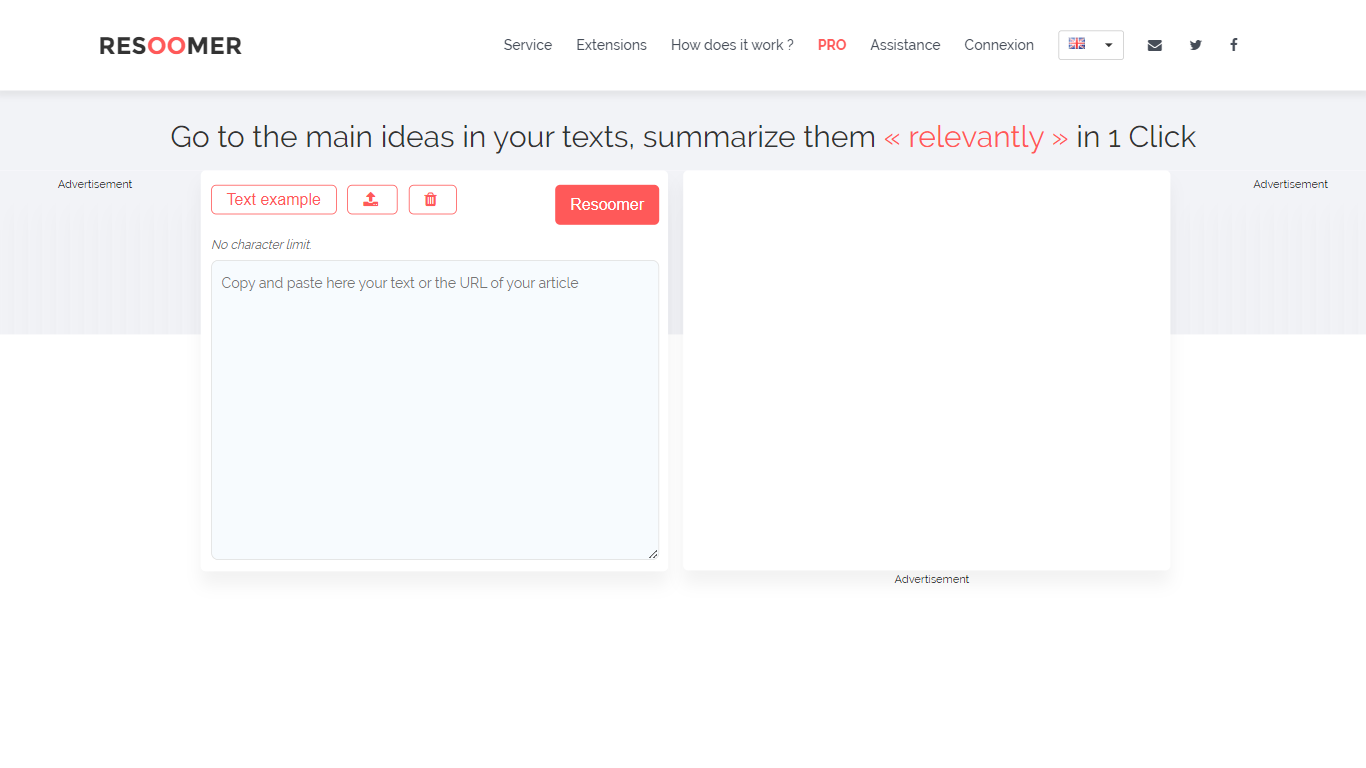Focus the text or URL input area
1366x768 pixels.
[434, 410]
